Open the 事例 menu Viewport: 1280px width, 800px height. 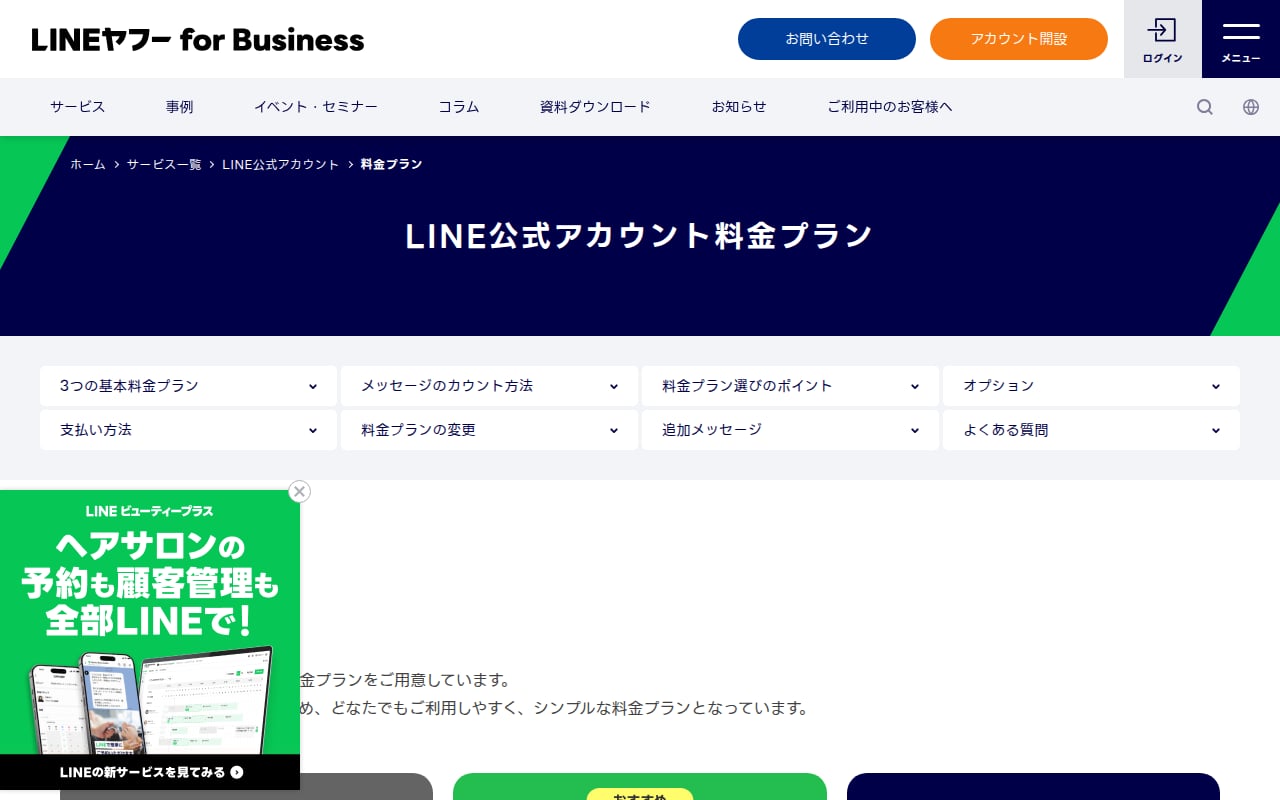(180, 107)
